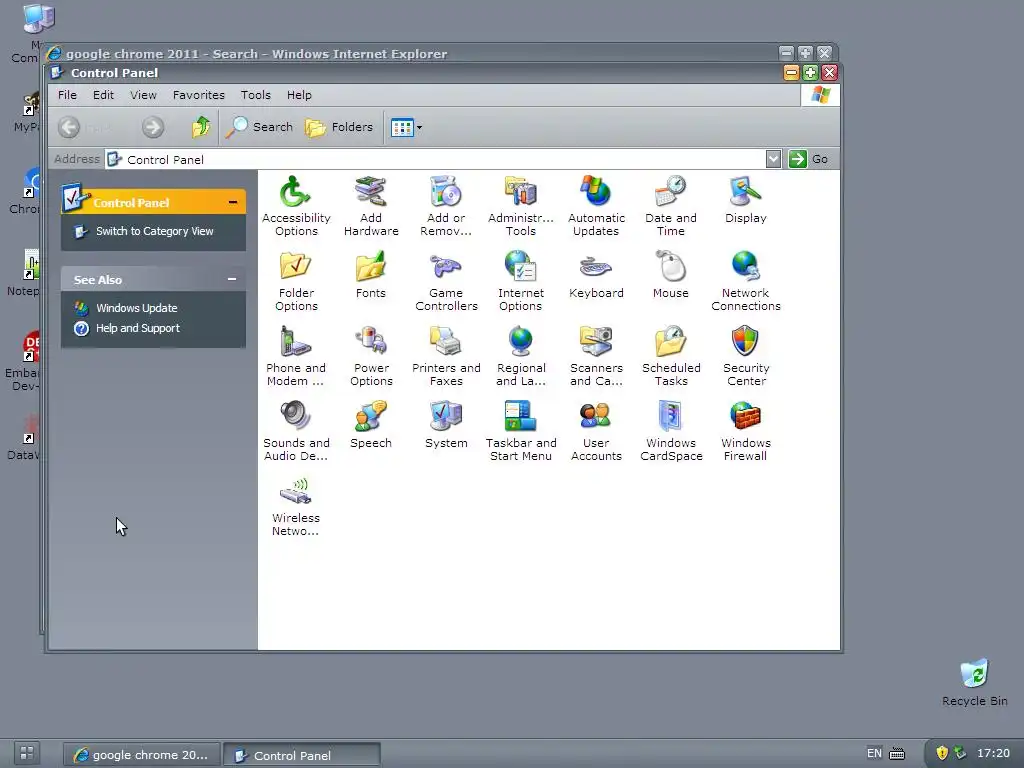
Task: Toggle the Folders pane button
Action: 340,127
